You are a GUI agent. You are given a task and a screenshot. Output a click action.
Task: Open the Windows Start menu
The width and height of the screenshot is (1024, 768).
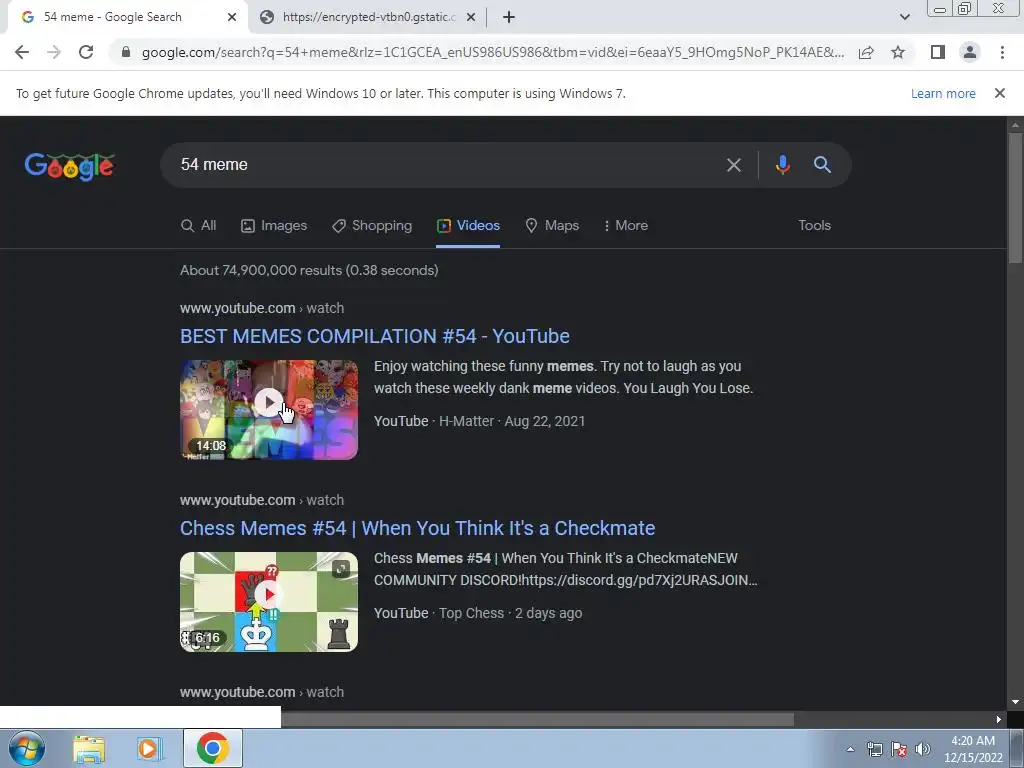point(26,748)
